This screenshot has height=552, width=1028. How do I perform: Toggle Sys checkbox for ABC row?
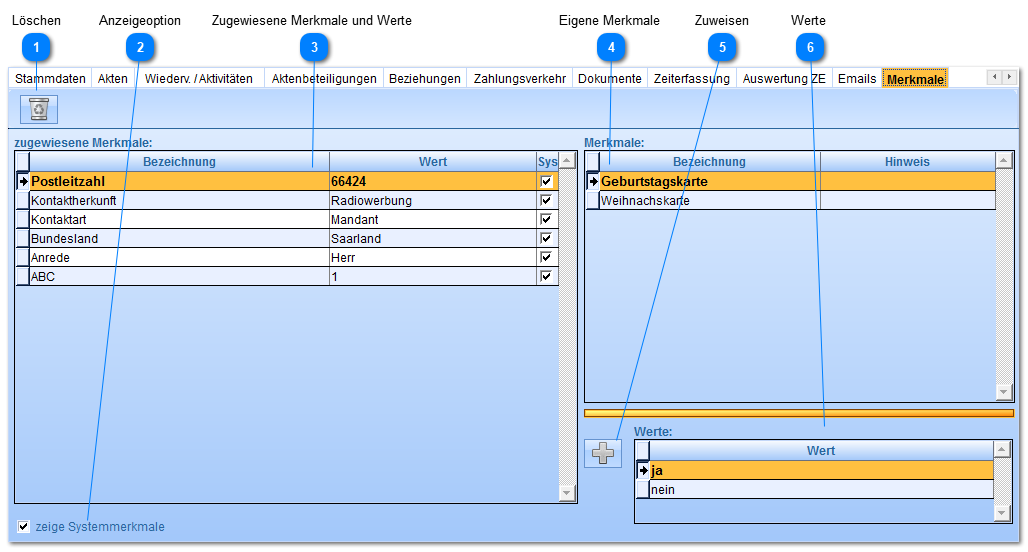pos(546,277)
